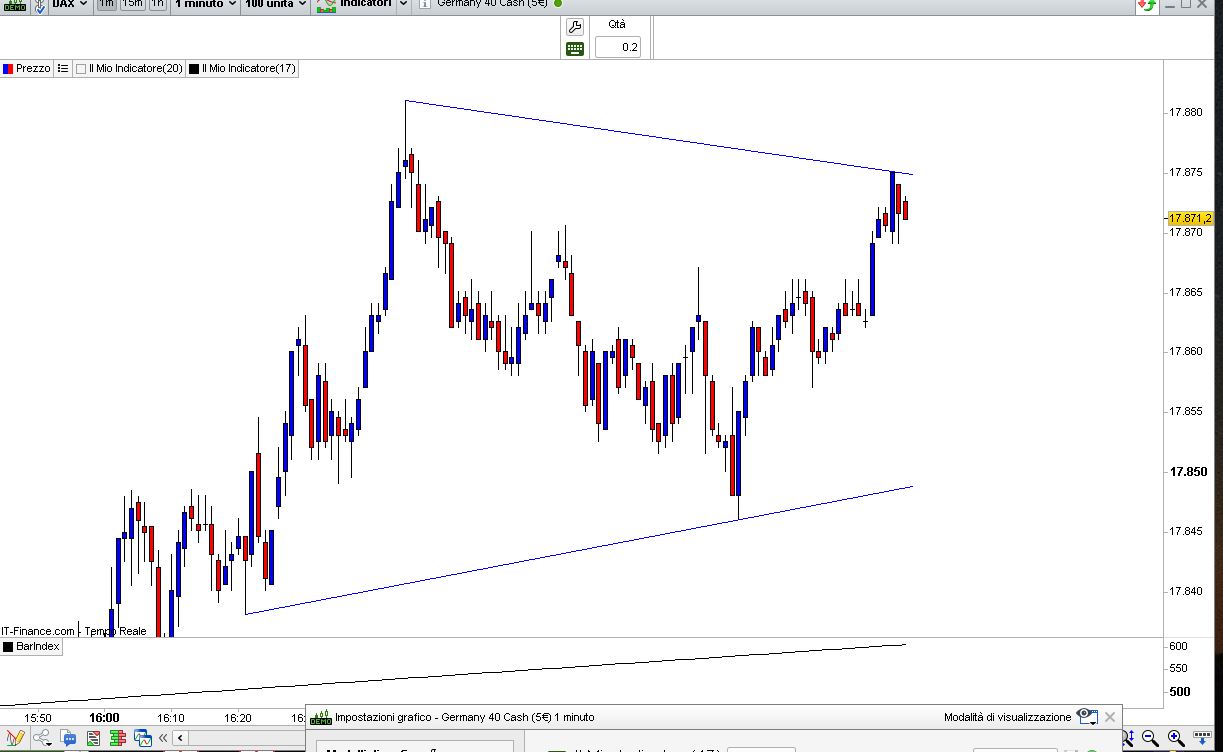Open the DAX instrument dropdown
1223x752 pixels.
point(69,5)
